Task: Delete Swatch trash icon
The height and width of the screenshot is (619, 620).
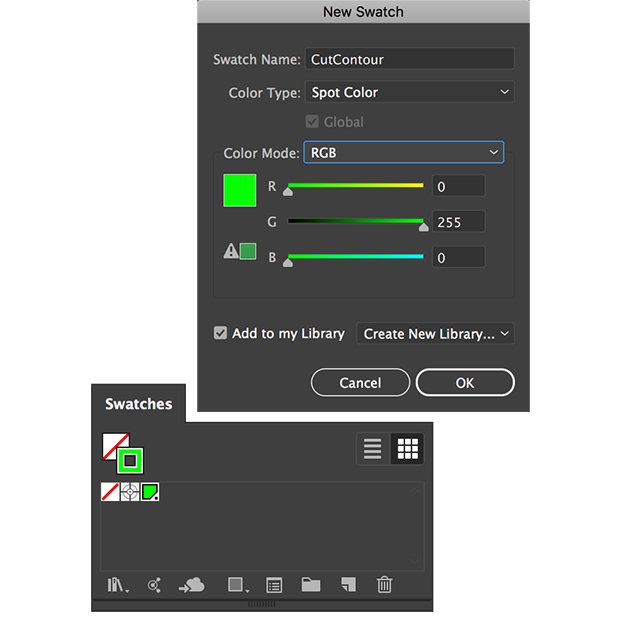Action: (x=384, y=585)
